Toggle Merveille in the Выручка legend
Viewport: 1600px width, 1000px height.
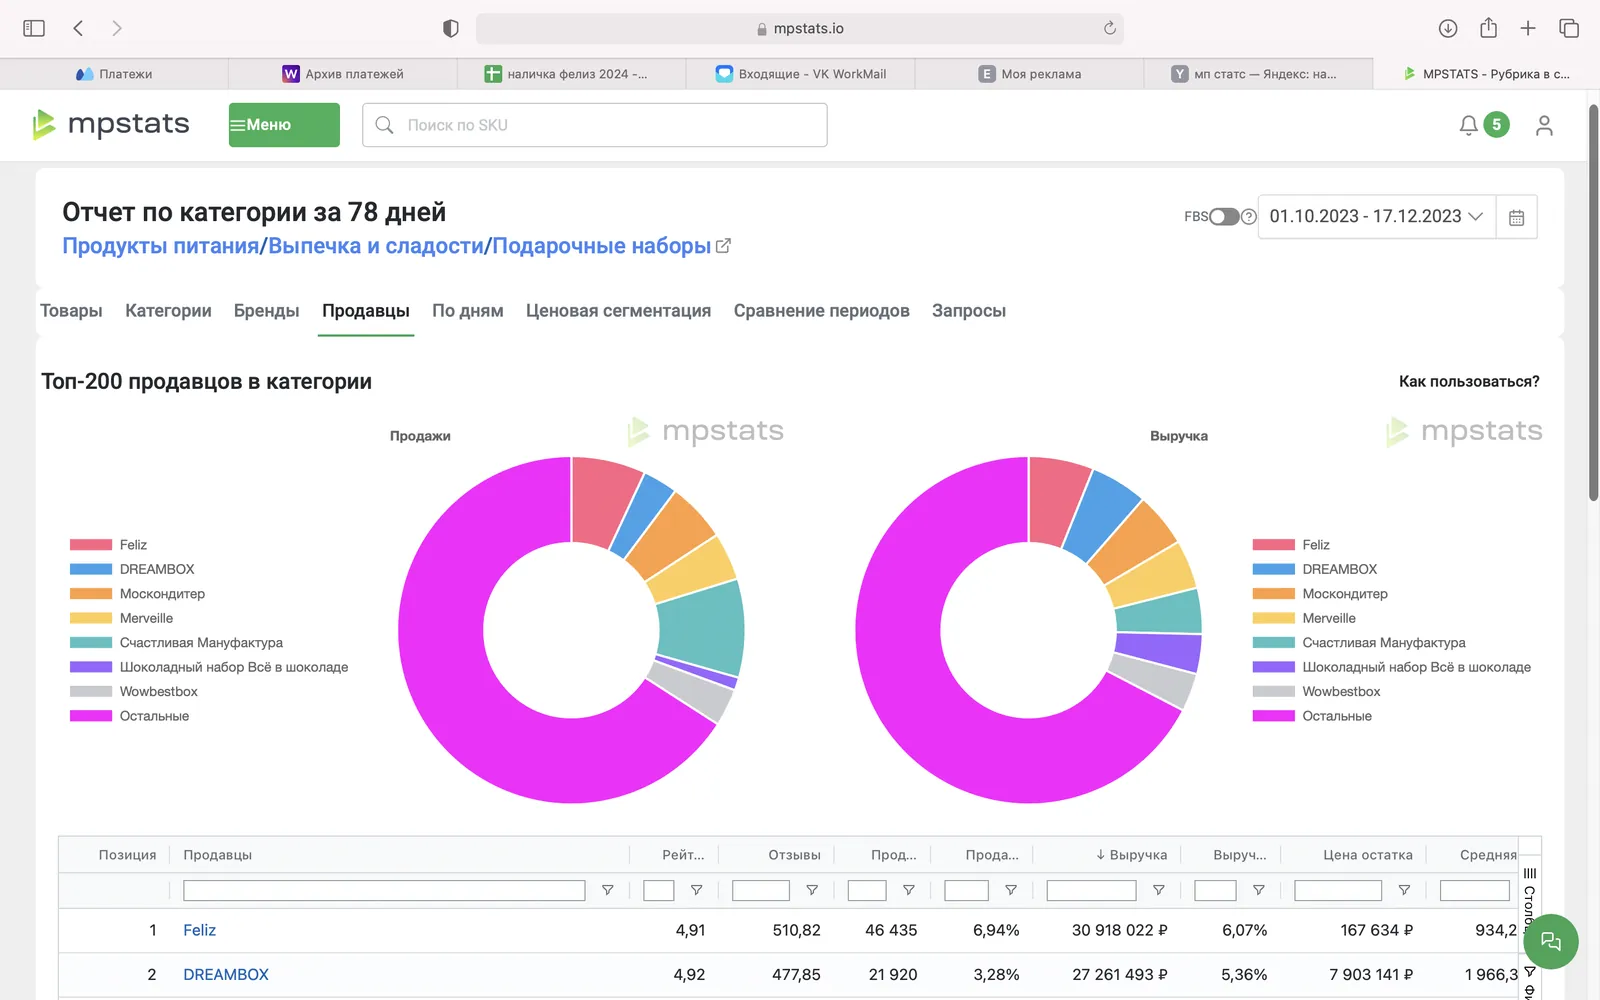1304,618
